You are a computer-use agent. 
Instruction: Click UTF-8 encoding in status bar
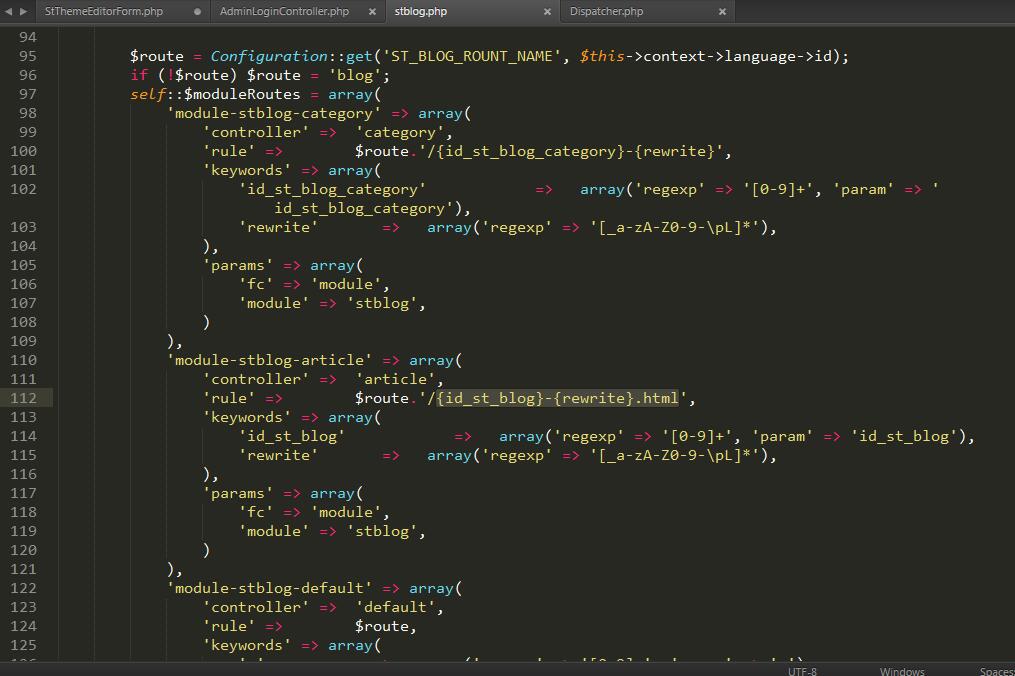click(x=802, y=671)
